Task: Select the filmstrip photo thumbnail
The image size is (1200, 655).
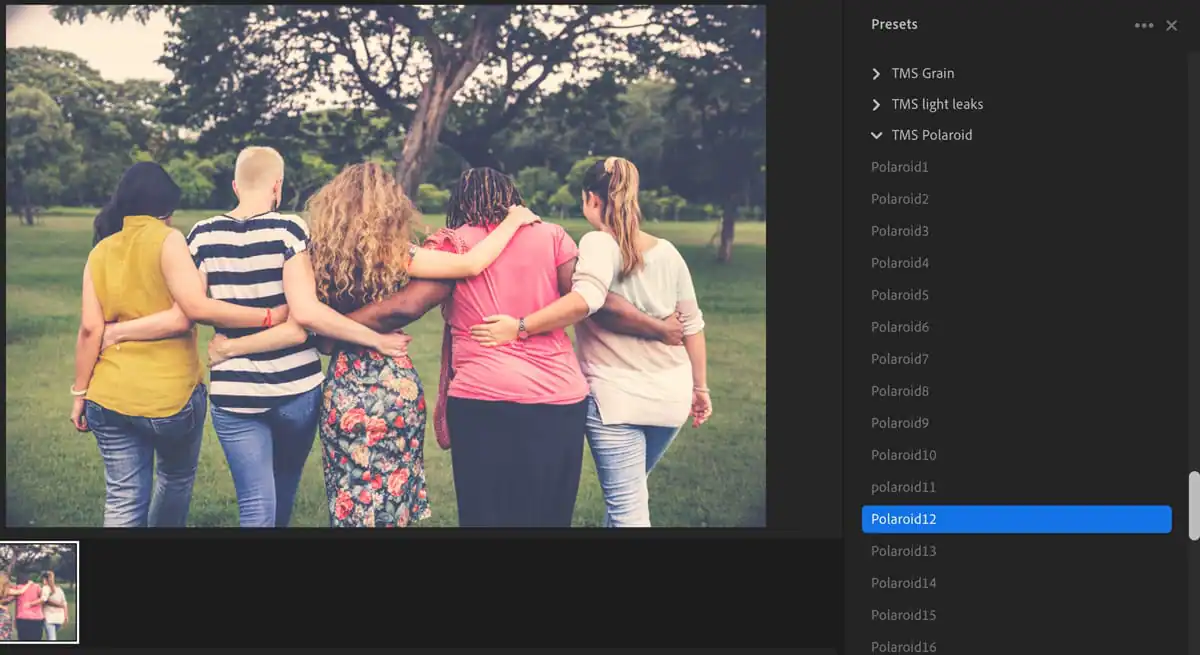Action: (38, 592)
